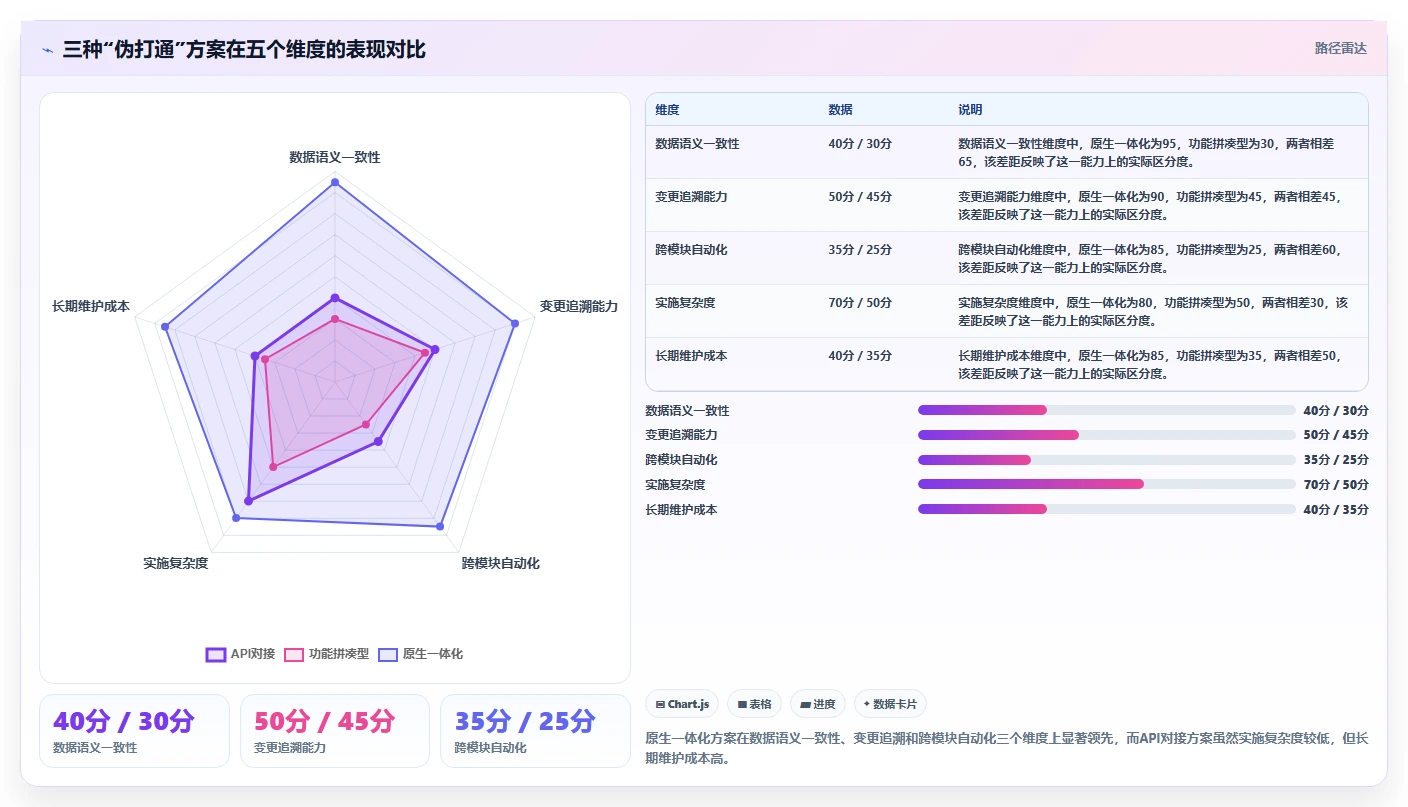This screenshot has height=807, width=1408.
Task: Click 50分 / 45分 value beside progress bar
Action: [1336, 435]
